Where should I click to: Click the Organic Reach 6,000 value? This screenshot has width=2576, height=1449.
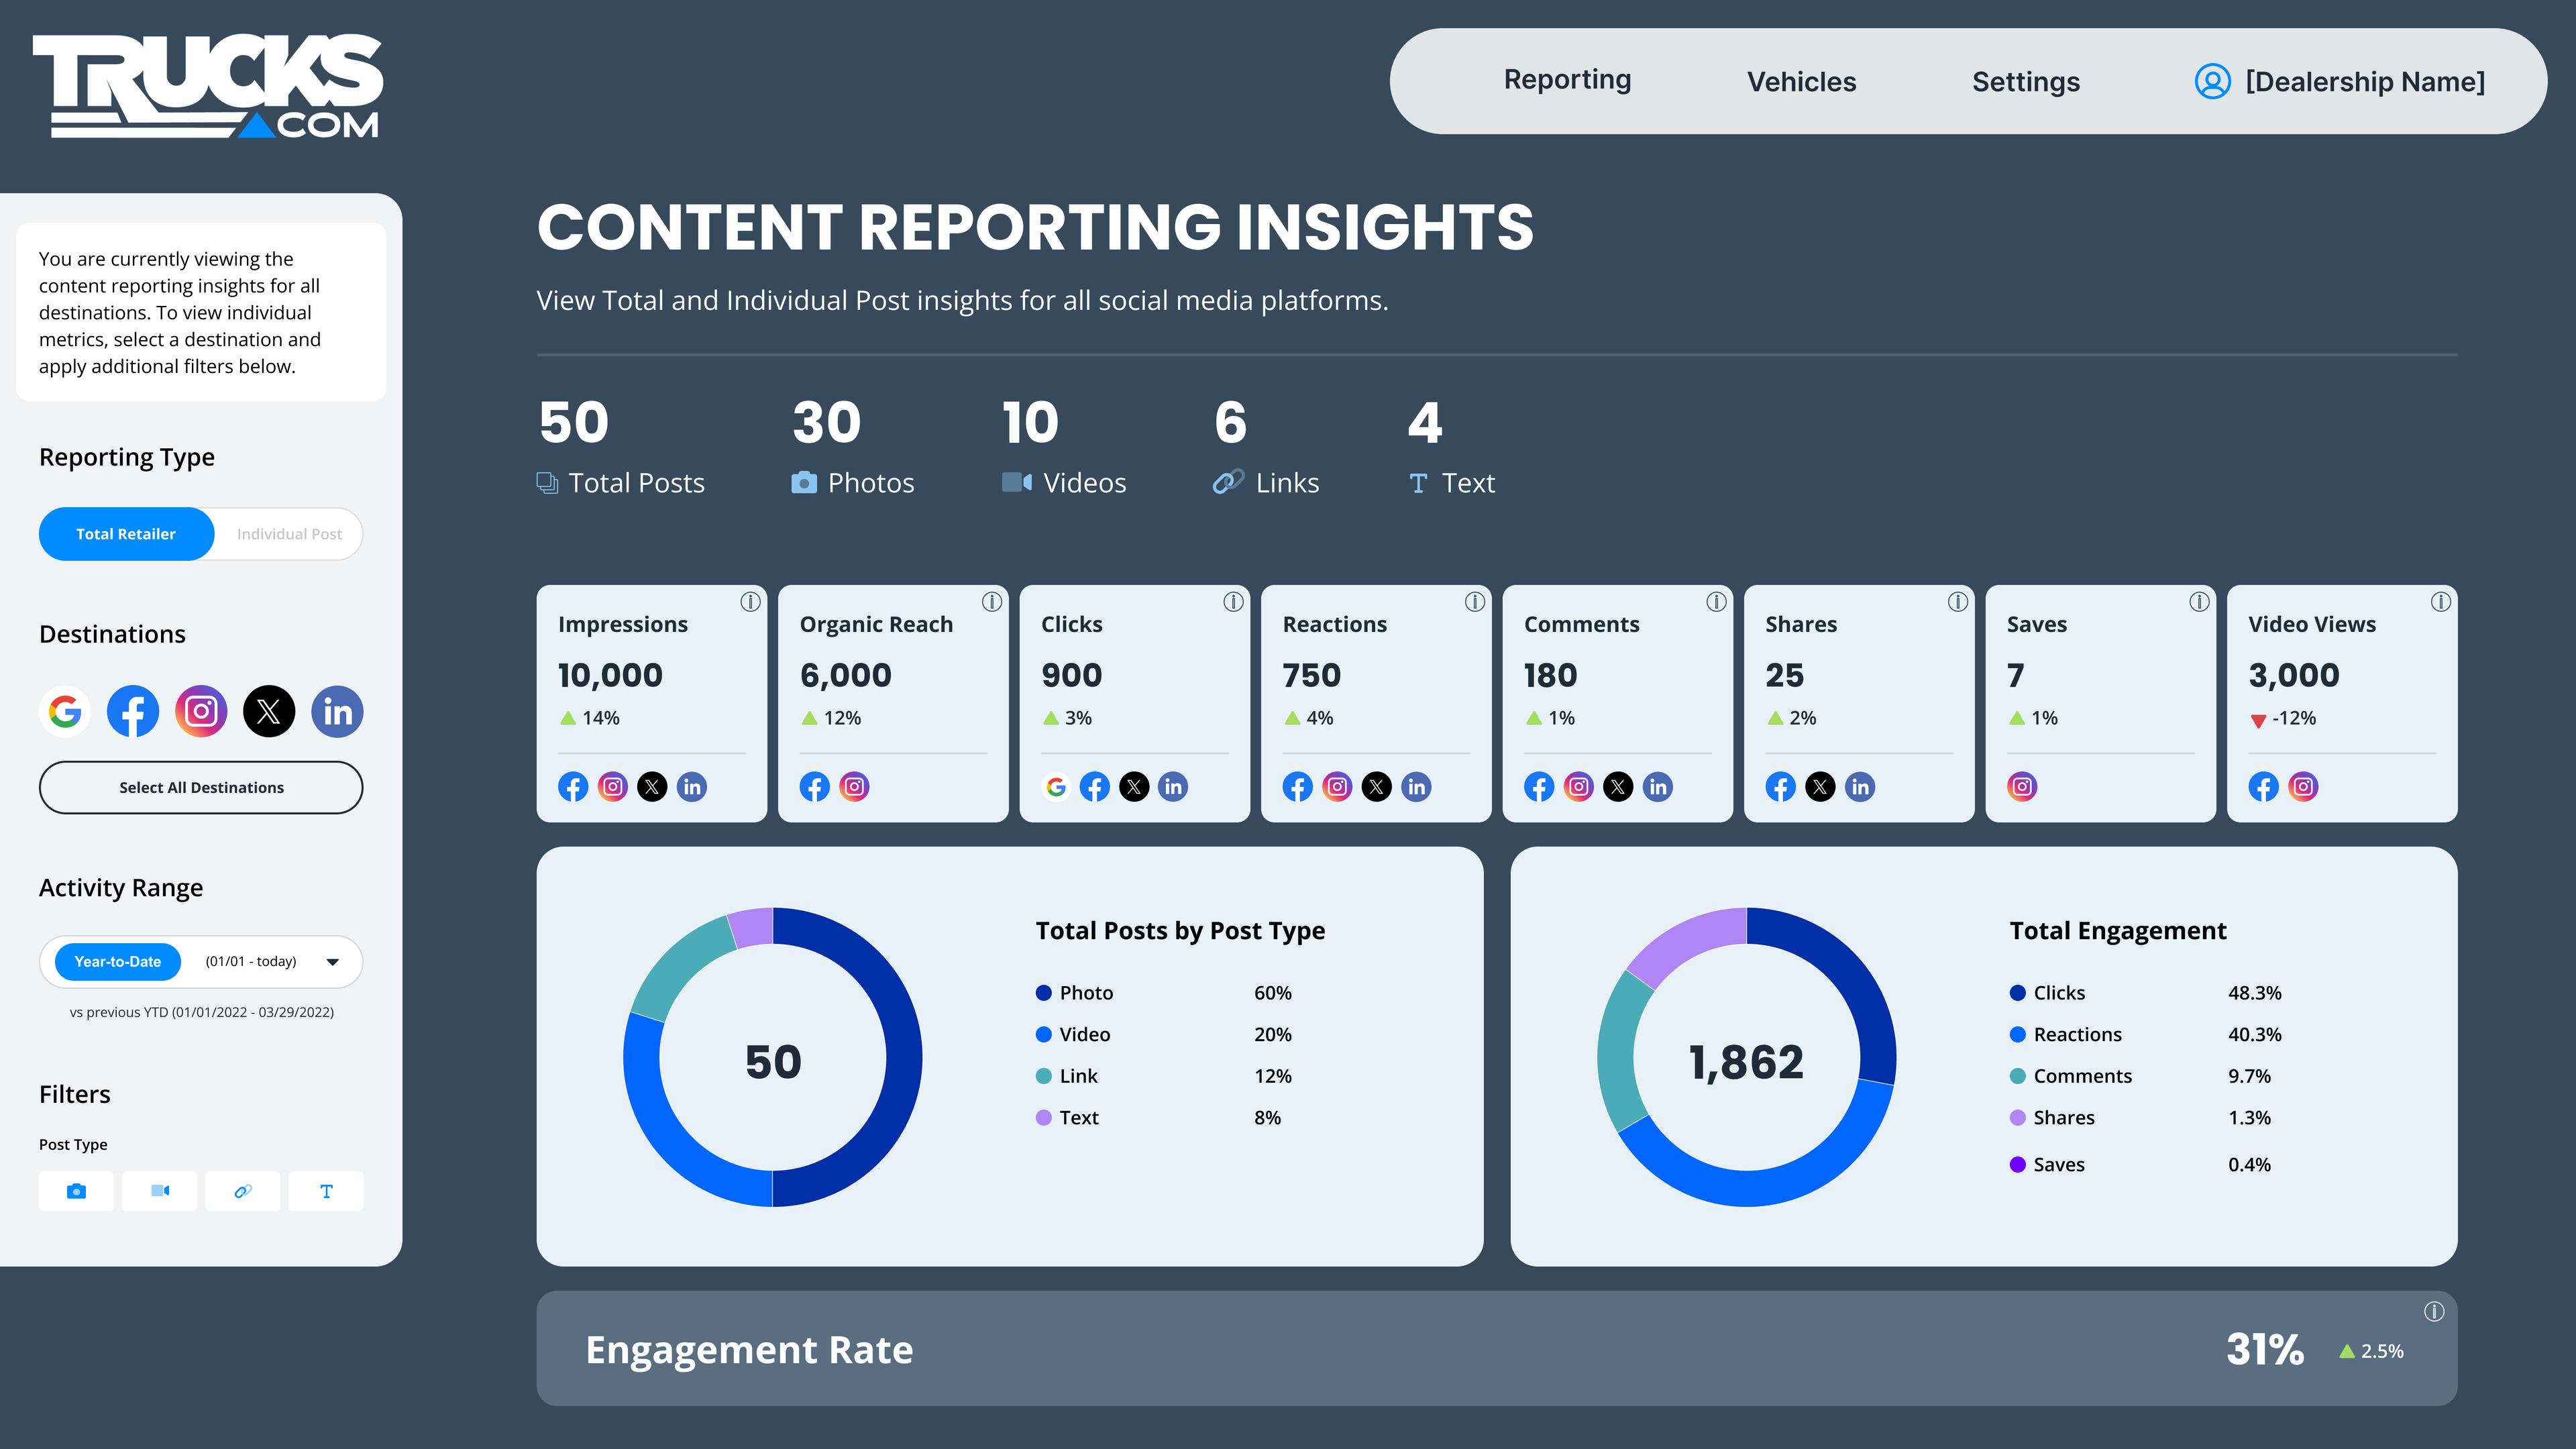click(845, 675)
